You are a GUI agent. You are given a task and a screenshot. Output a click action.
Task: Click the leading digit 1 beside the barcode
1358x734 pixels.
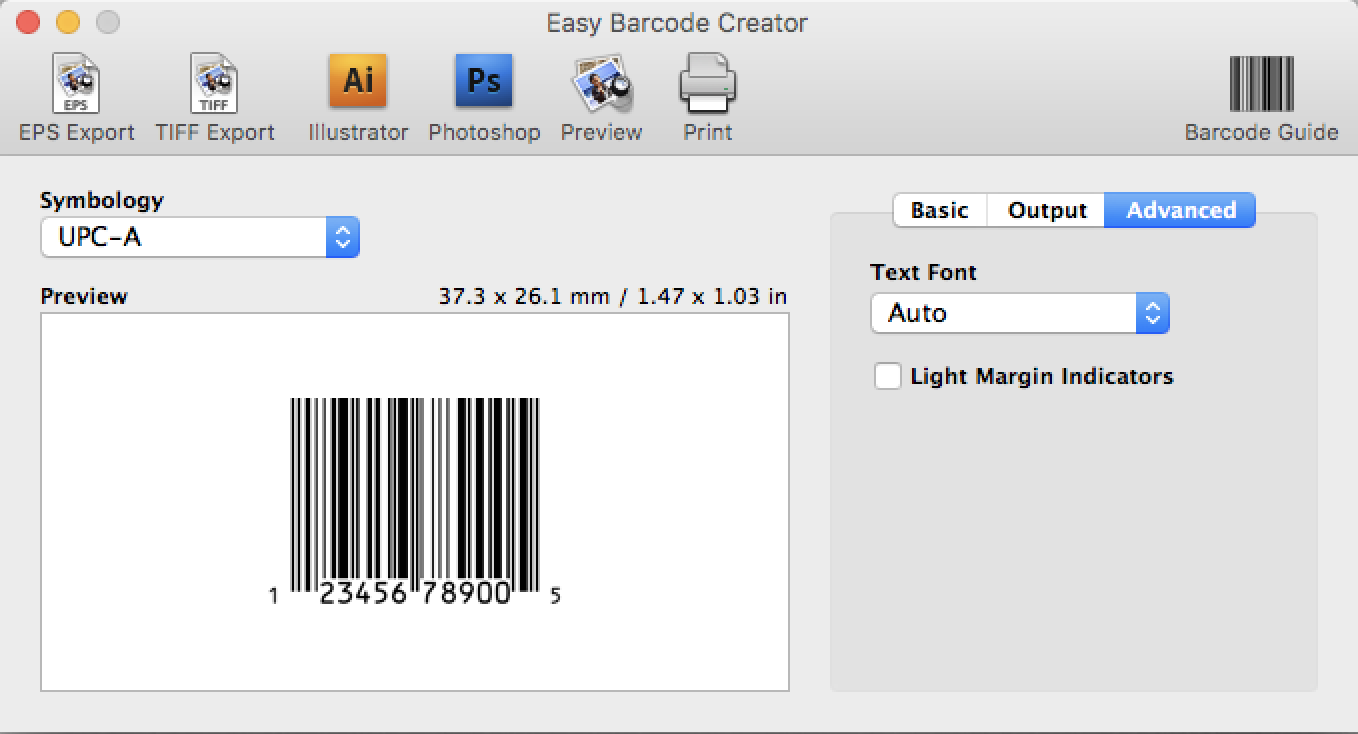point(273,597)
